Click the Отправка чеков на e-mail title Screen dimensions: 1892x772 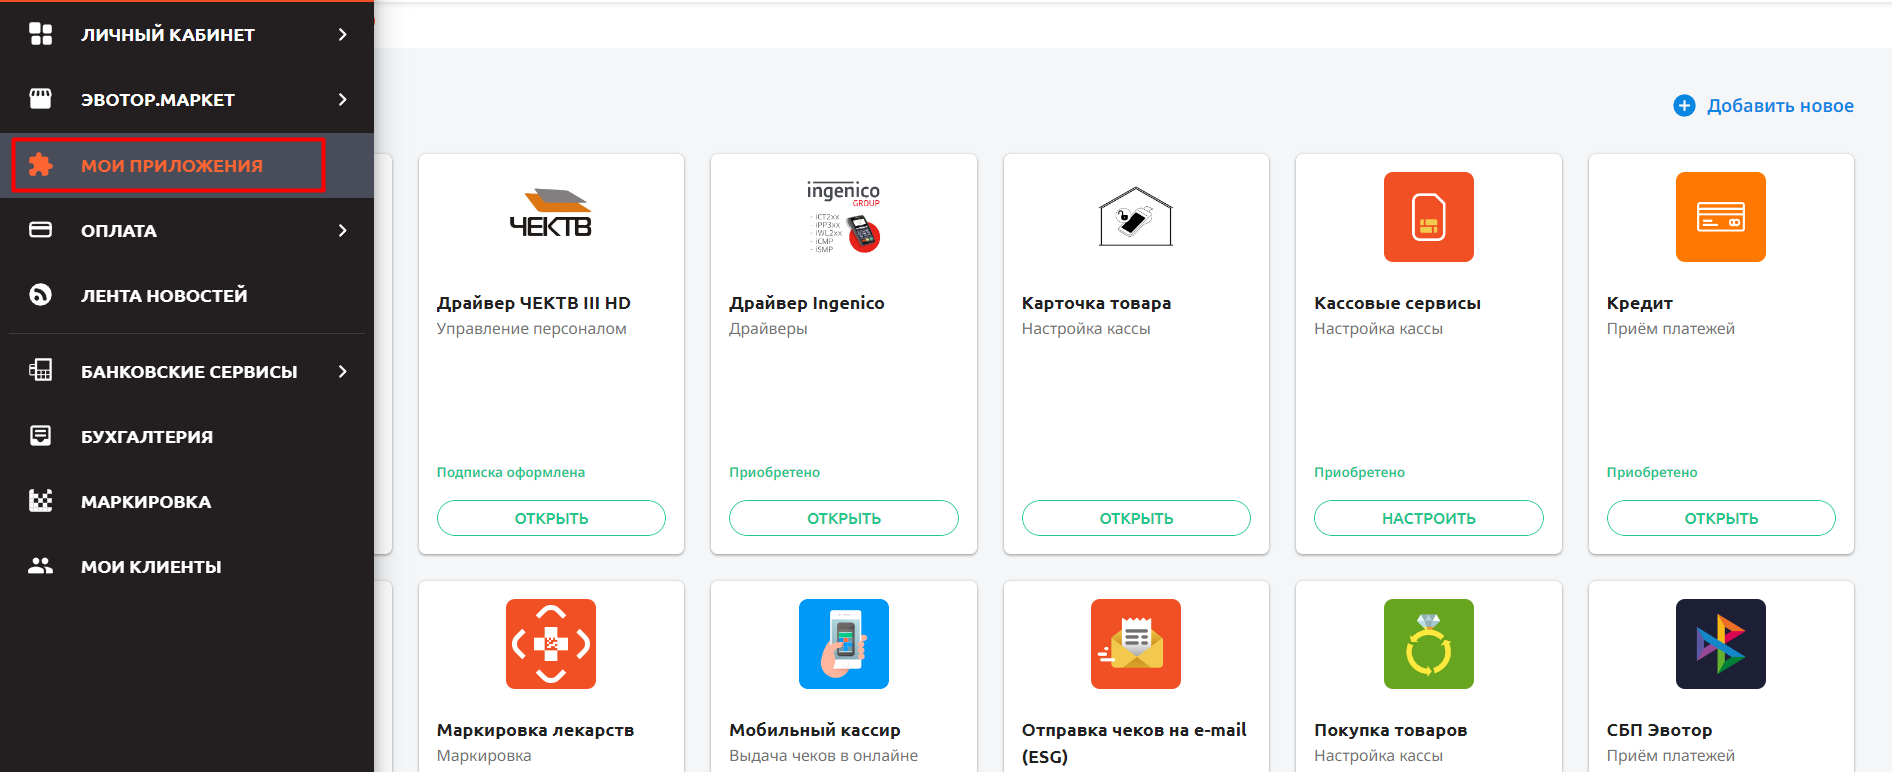click(x=1134, y=742)
